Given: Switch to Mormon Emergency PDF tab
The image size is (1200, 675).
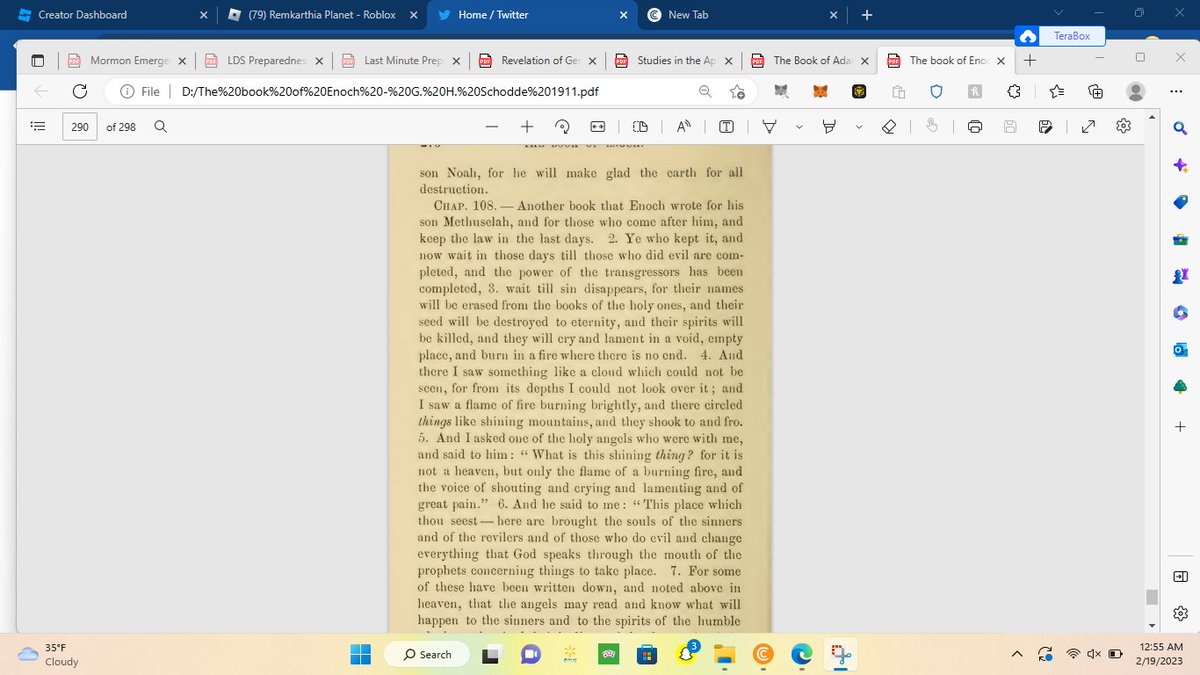Looking at the screenshot, I should [127, 60].
